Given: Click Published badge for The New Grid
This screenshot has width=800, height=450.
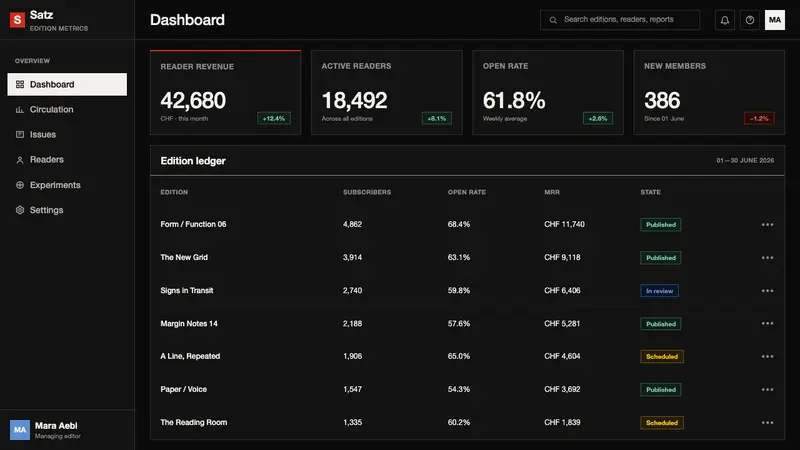Looking at the screenshot, I should pos(661,258).
